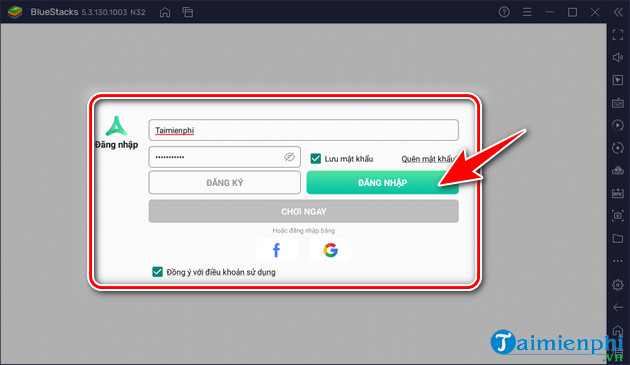Toggle password visibility eye icon
630x365 pixels.
pos(289,157)
